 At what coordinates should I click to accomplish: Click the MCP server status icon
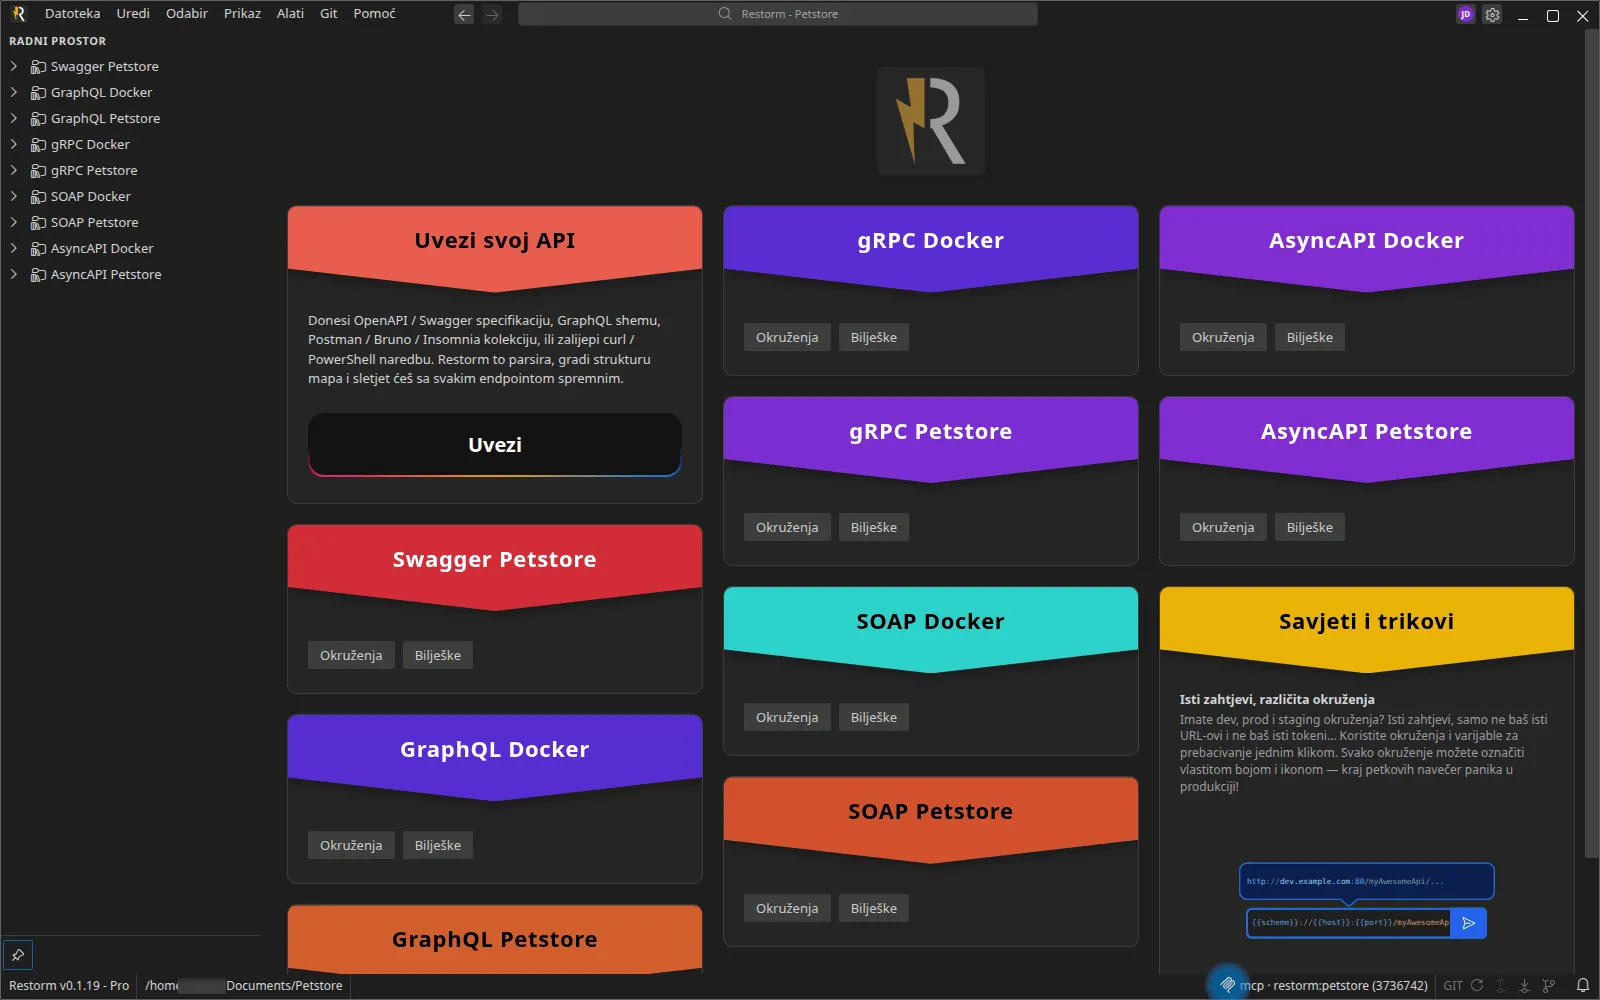pos(1227,985)
